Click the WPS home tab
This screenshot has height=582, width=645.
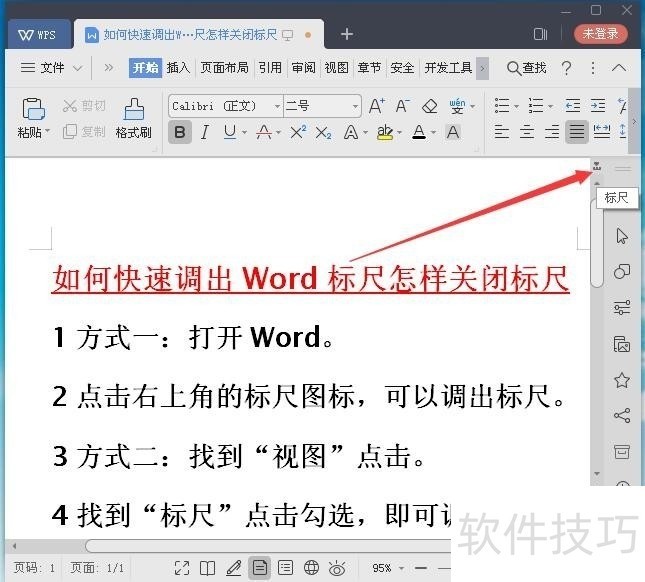37,35
